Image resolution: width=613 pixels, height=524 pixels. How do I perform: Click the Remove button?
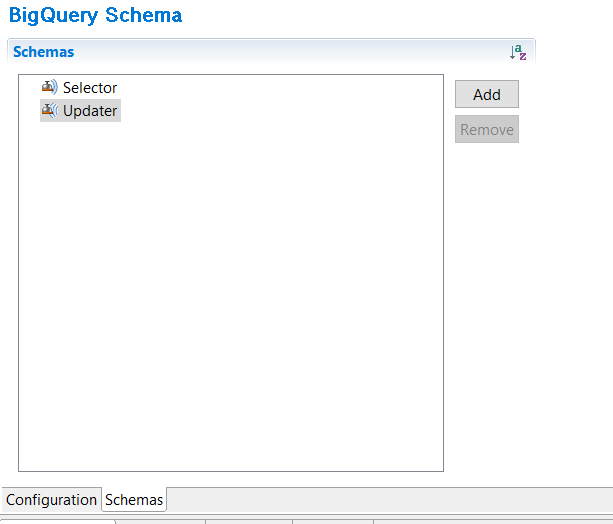(x=487, y=129)
